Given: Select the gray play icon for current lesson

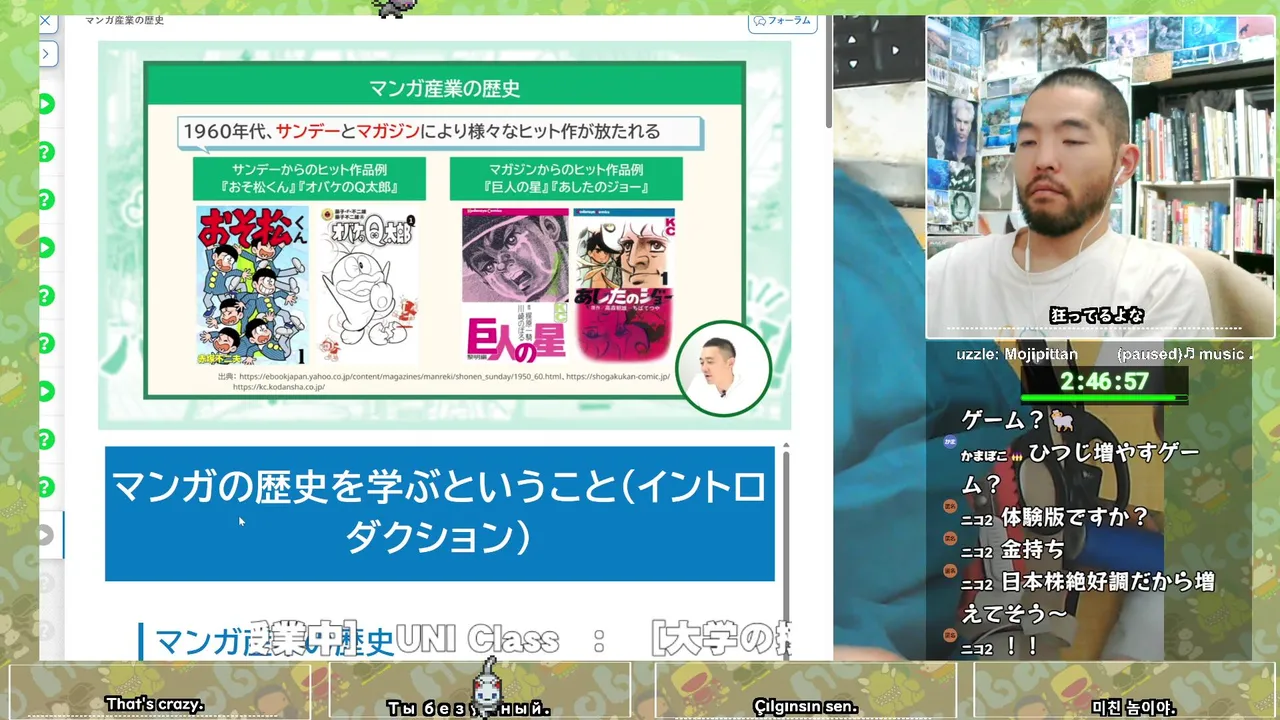Looking at the screenshot, I should 45,535.
